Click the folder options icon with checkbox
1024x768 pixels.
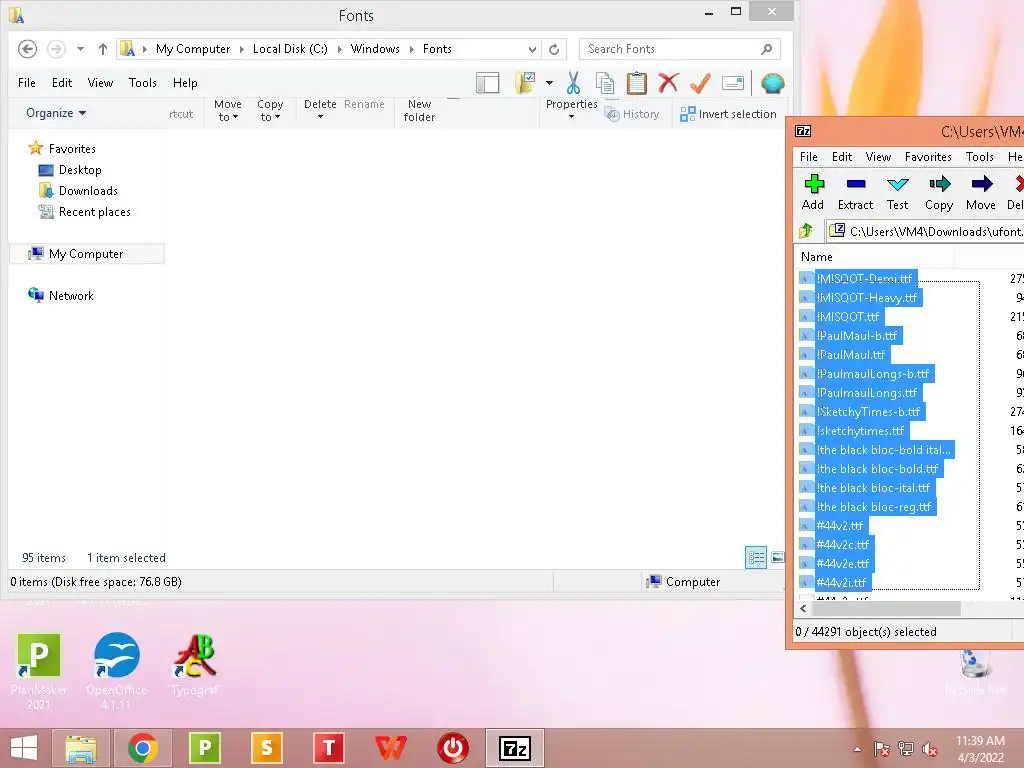pyautogui.click(x=525, y=83)
